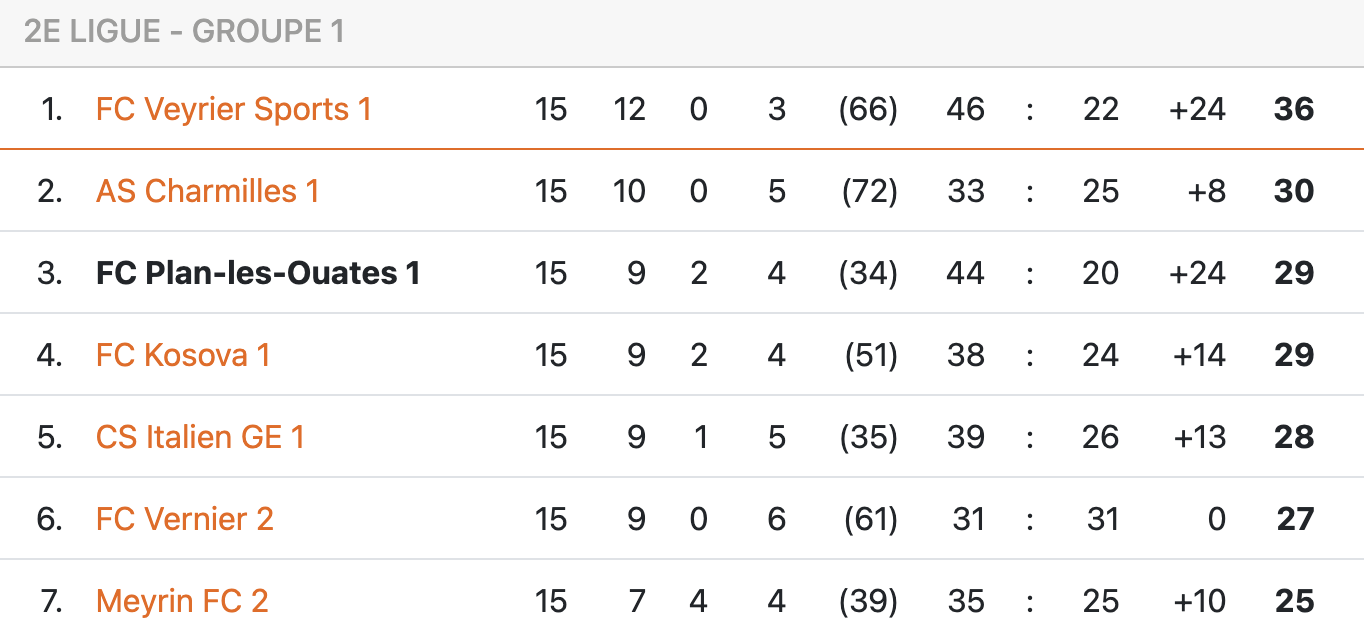This screenshot has width=1364, height=632.
Task: Select the +10 goal difference for Meyrin FC 2
Action: click(x=1197, y=601)
